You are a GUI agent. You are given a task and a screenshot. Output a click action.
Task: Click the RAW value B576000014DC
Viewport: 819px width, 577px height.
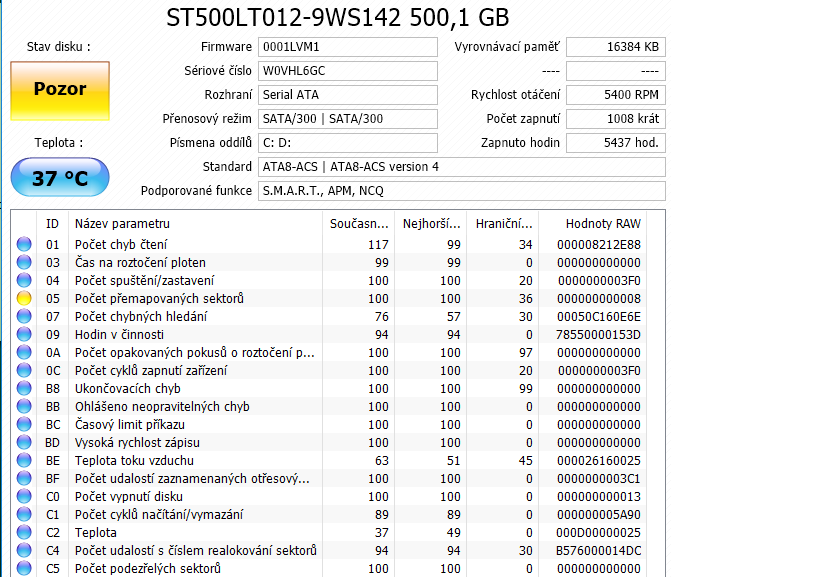pos(599,550)
